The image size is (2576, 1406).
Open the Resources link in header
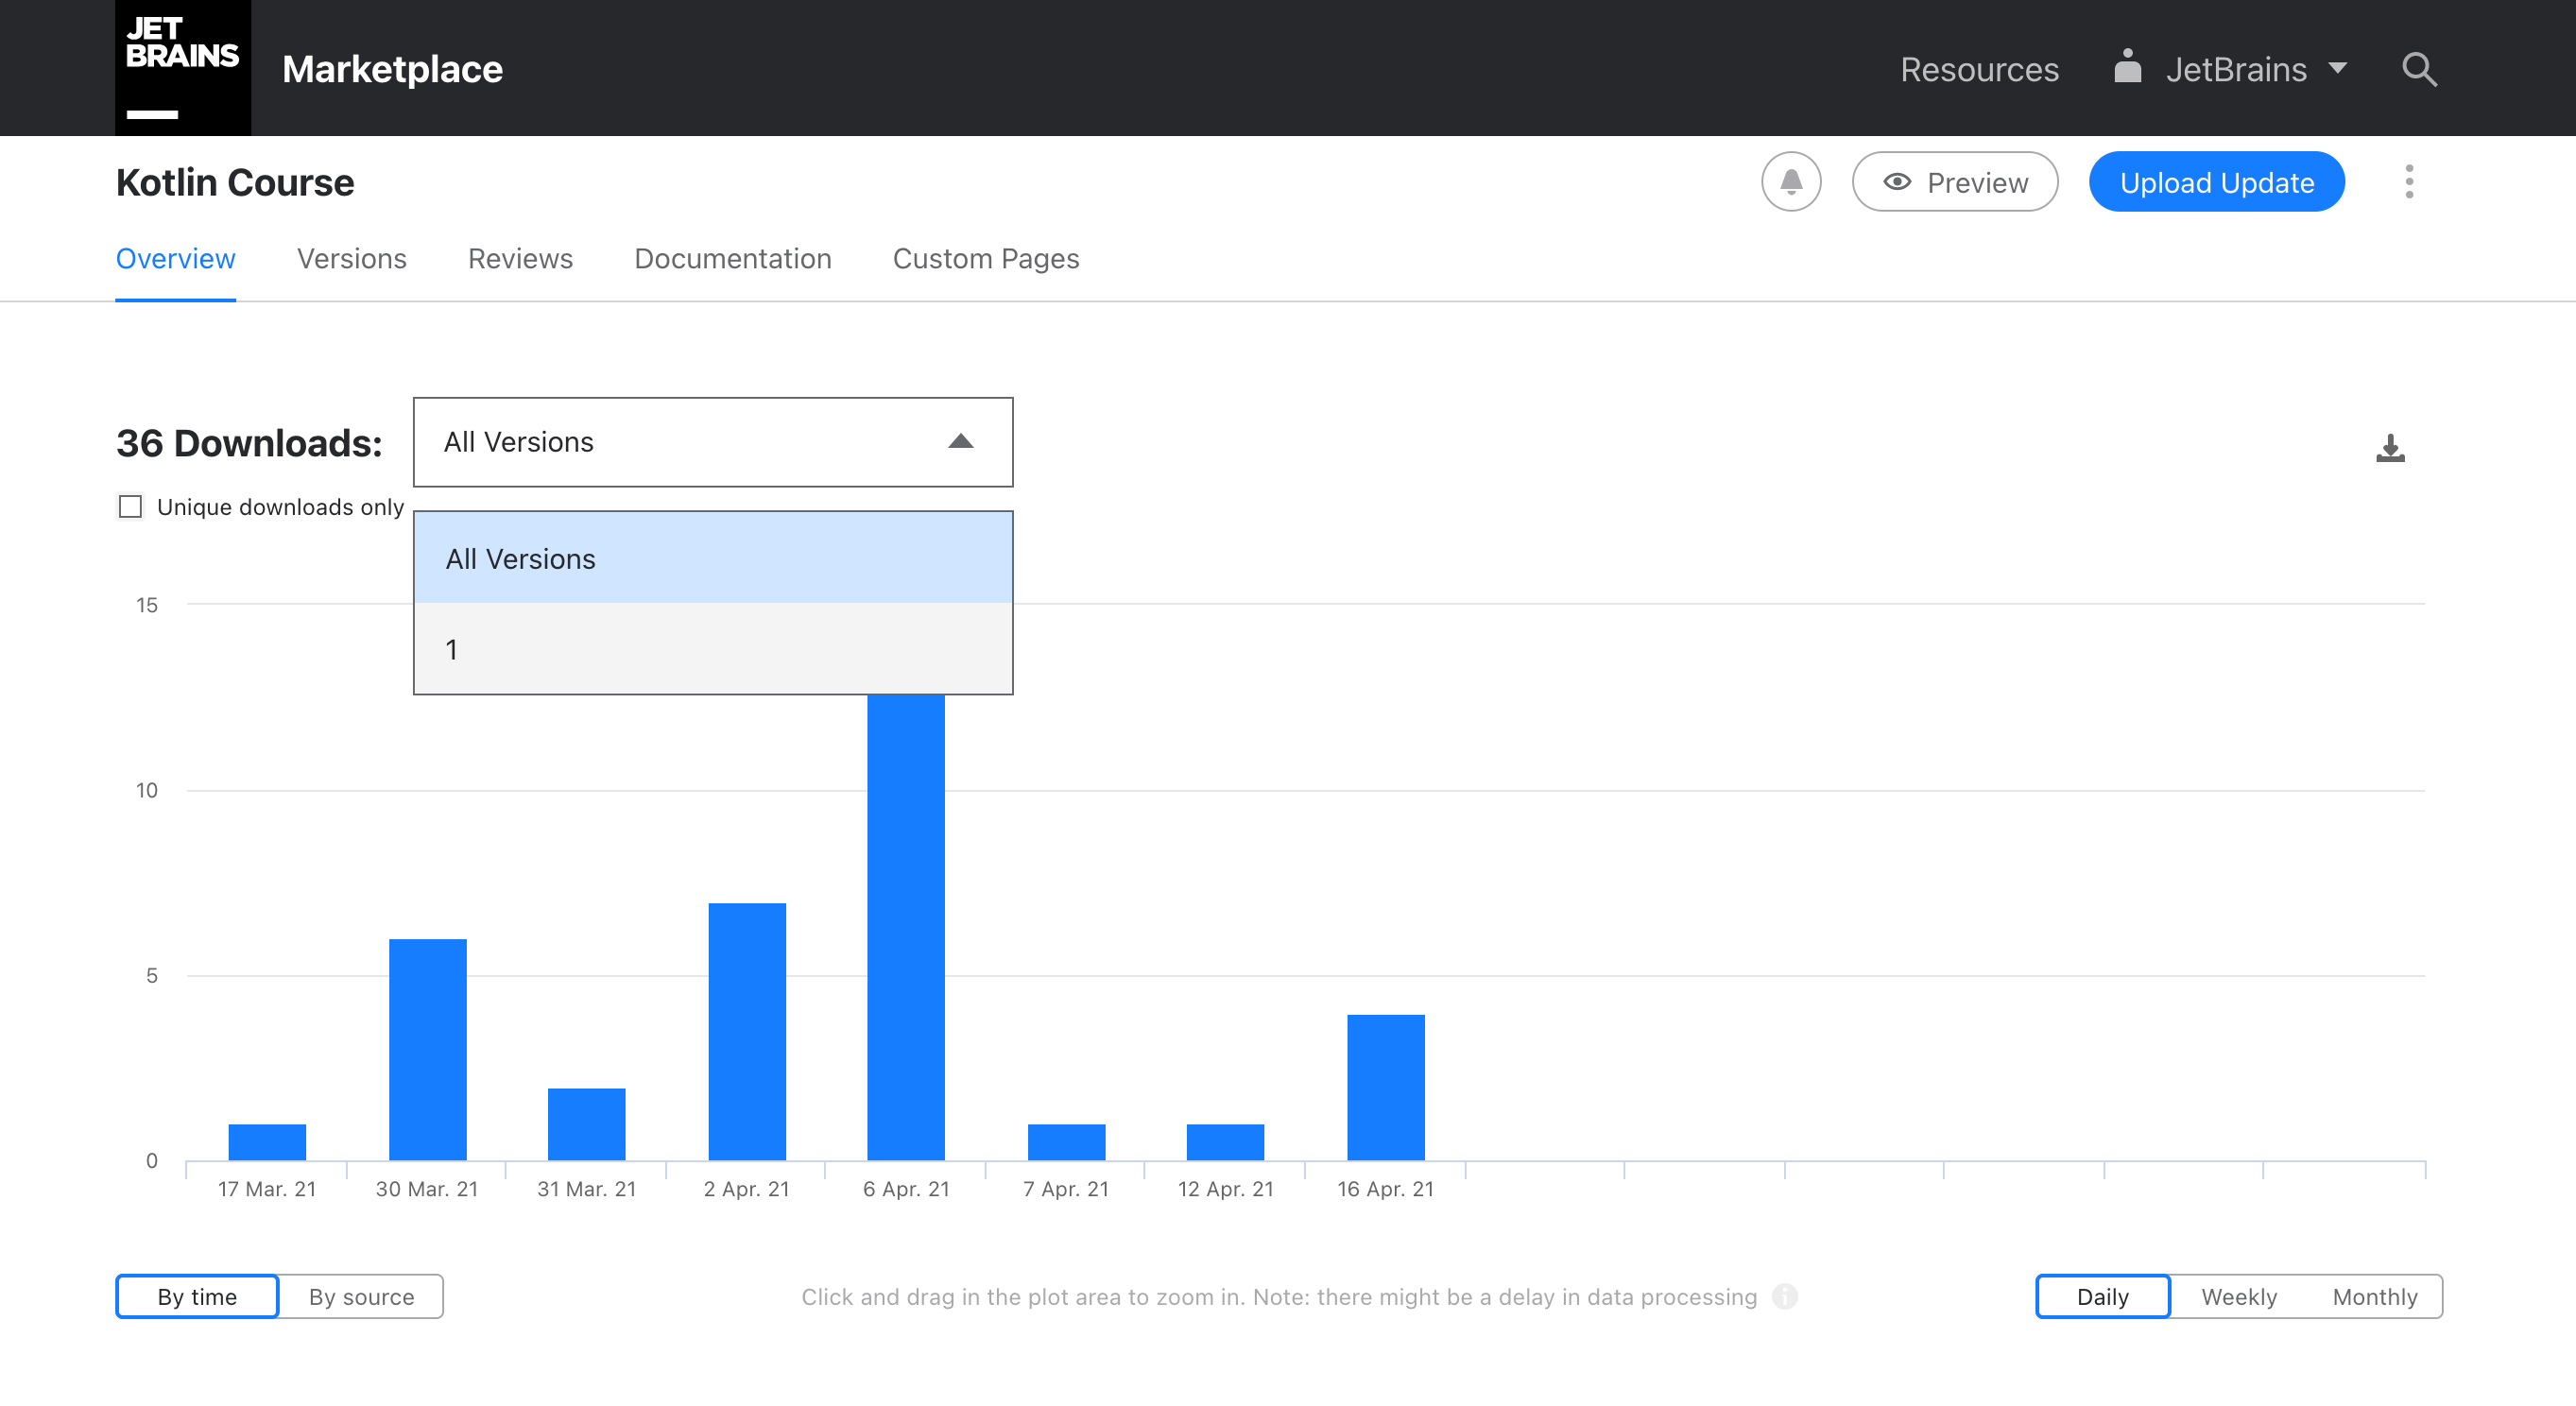coord(1978,69)
